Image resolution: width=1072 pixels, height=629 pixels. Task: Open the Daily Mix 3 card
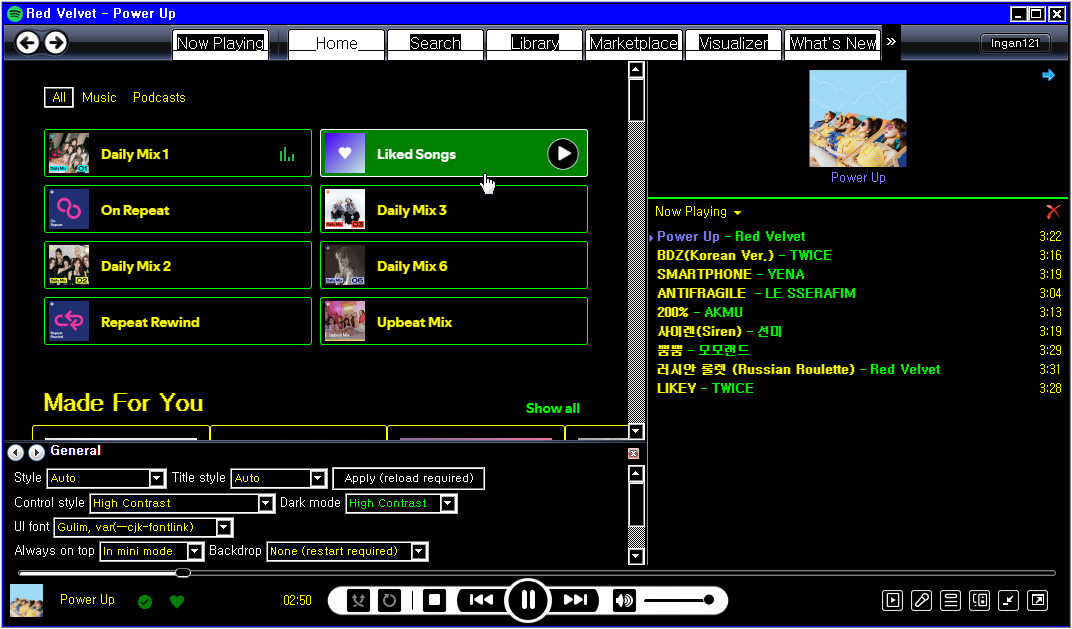coord(454,209)
